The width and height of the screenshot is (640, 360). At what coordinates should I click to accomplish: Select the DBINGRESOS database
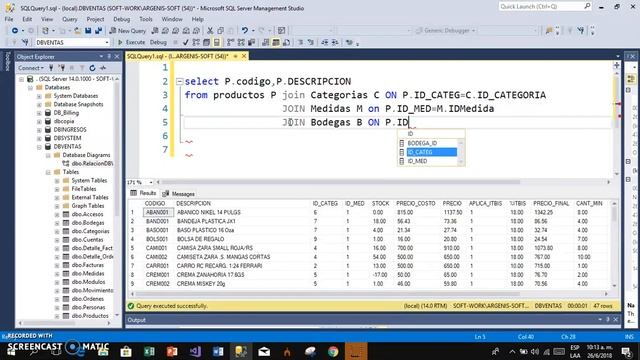click(70, 130)
